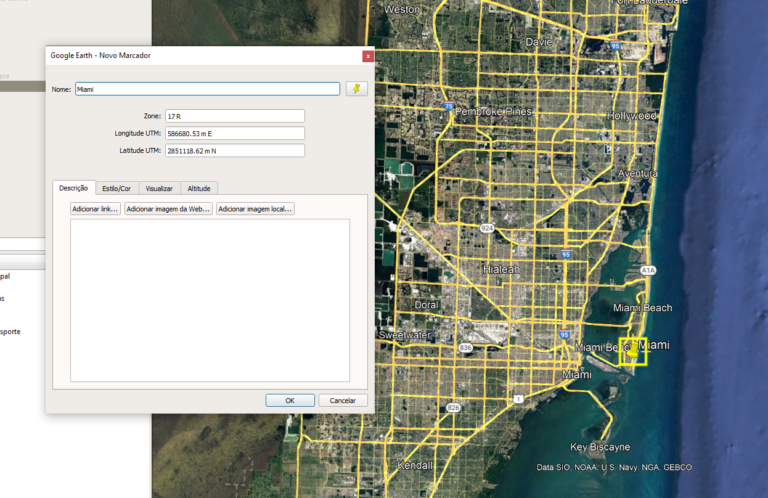The height and width of the screenshot is (498, 768).
Task: Click Adicionar imagem local... button
Action: coord(255,209)
